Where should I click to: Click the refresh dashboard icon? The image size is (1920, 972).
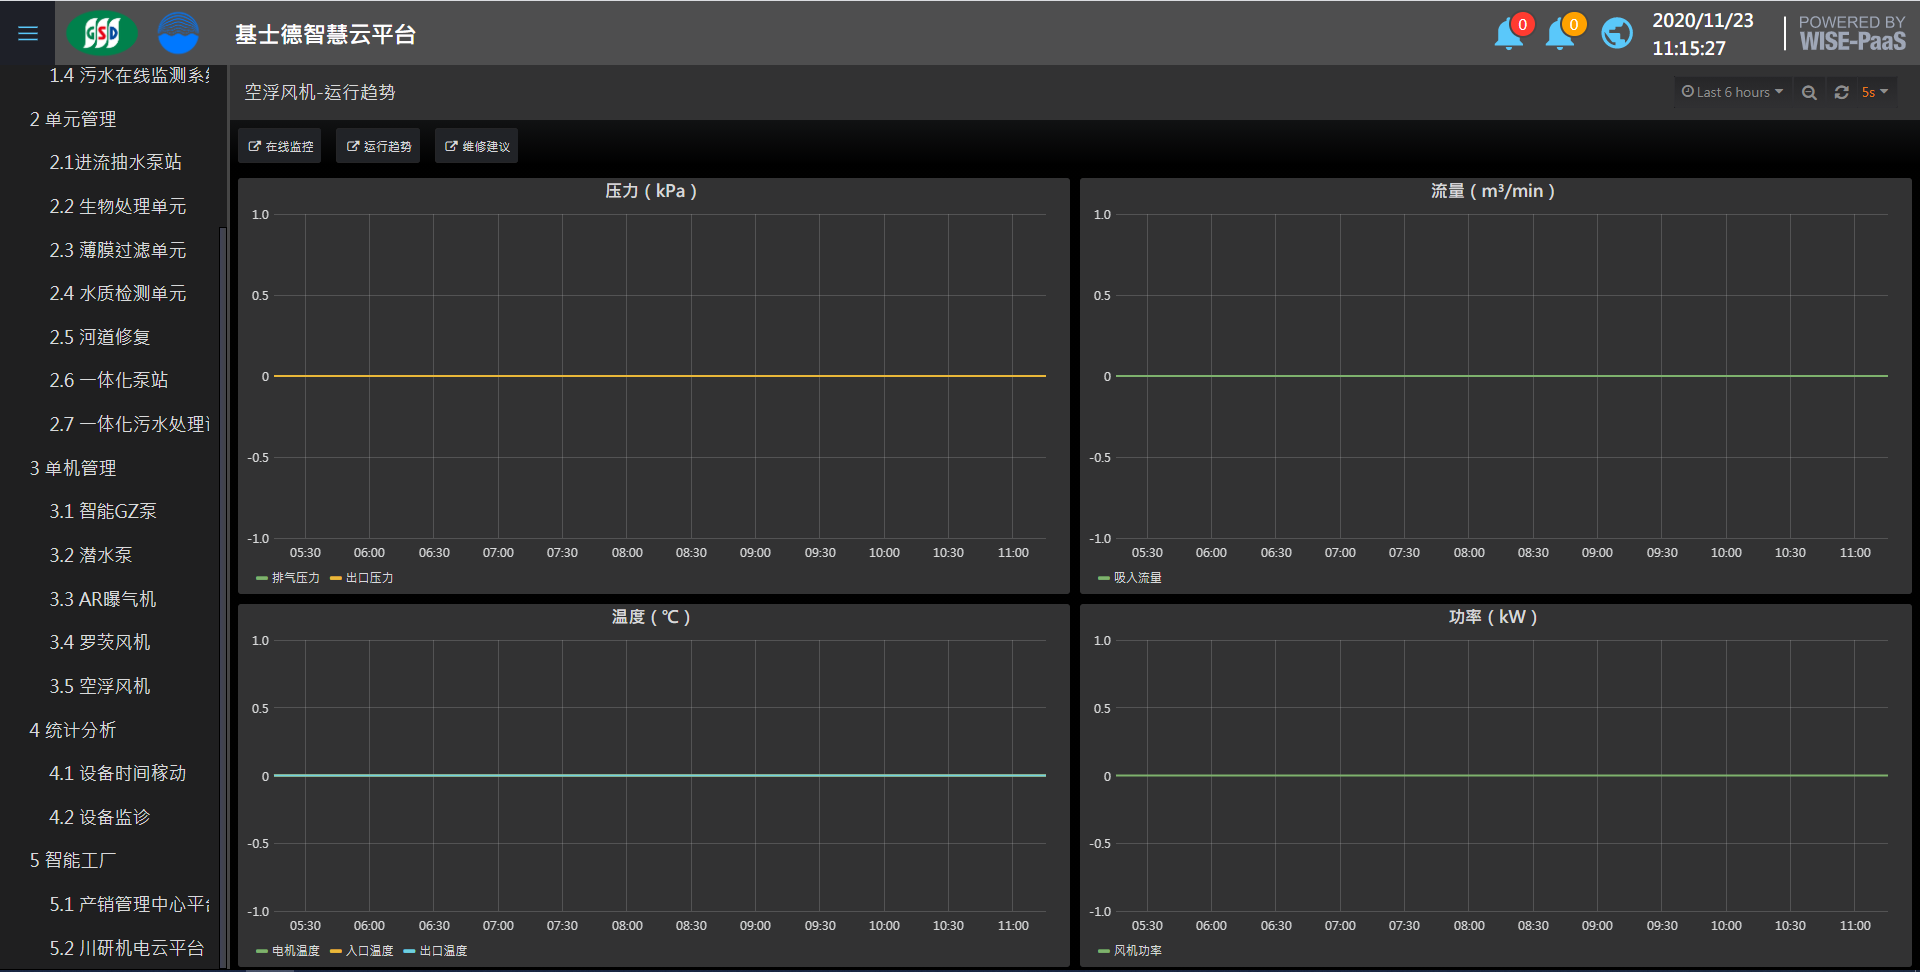click(x=1841, y=92)
